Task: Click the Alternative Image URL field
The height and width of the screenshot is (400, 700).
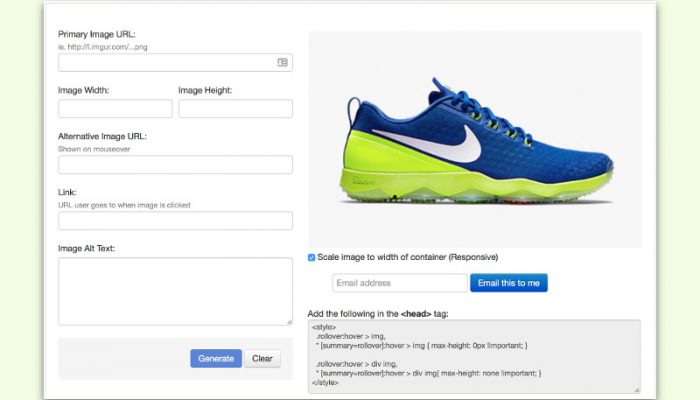Action: point(175,165)
